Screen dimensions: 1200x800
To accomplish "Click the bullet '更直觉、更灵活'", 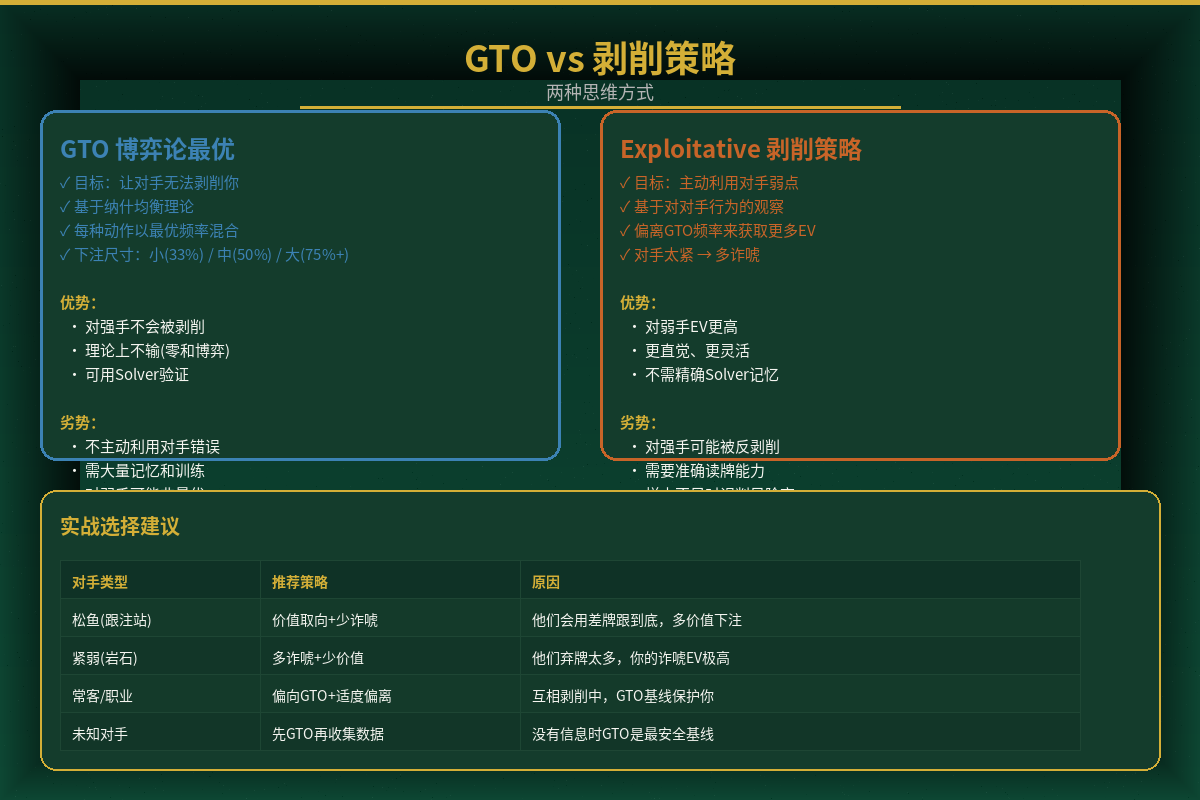I will click(x=696, y=351).
